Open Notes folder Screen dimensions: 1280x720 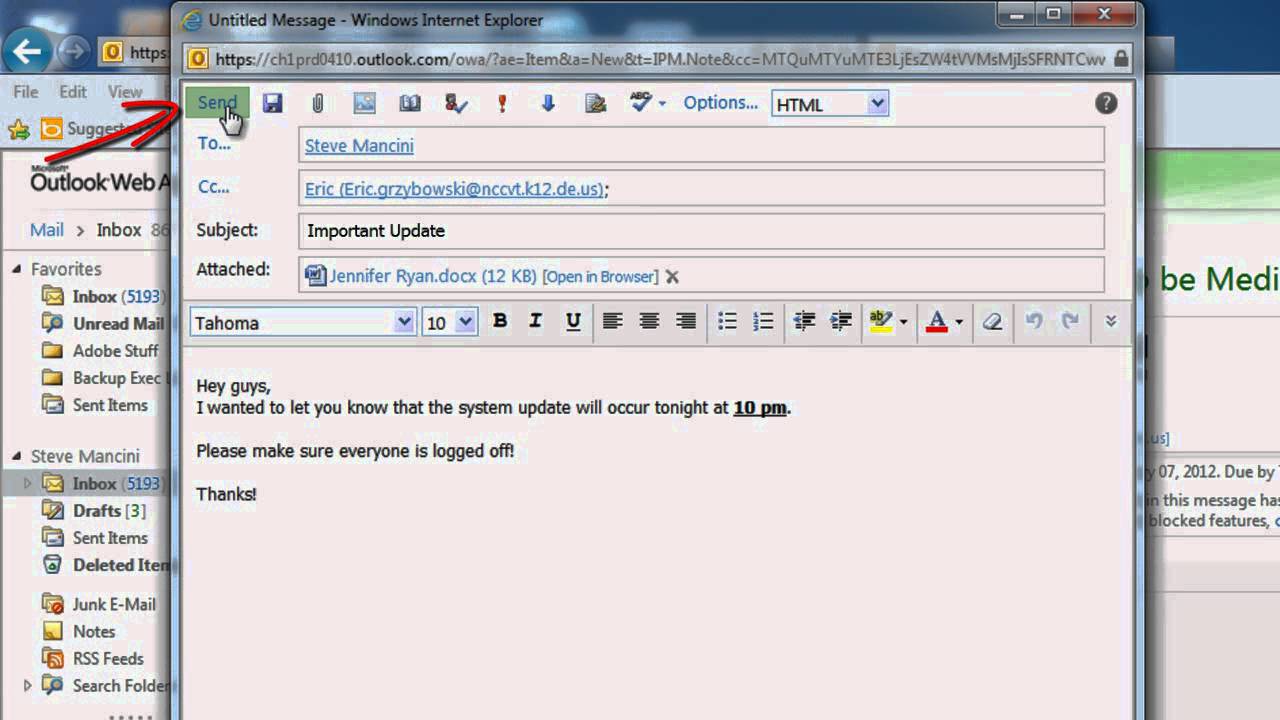[94, 632]
